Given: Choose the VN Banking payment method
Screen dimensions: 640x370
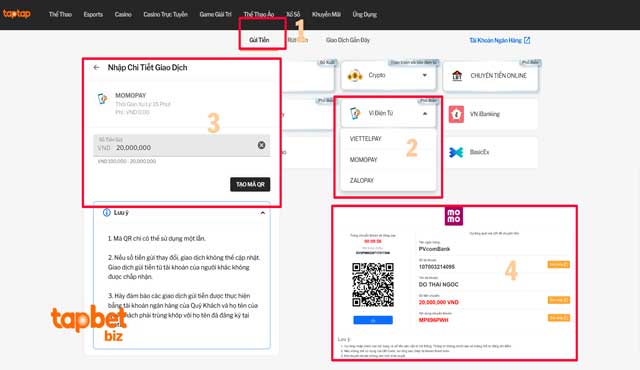Looking at the screenshot, I should pos(491,114).
